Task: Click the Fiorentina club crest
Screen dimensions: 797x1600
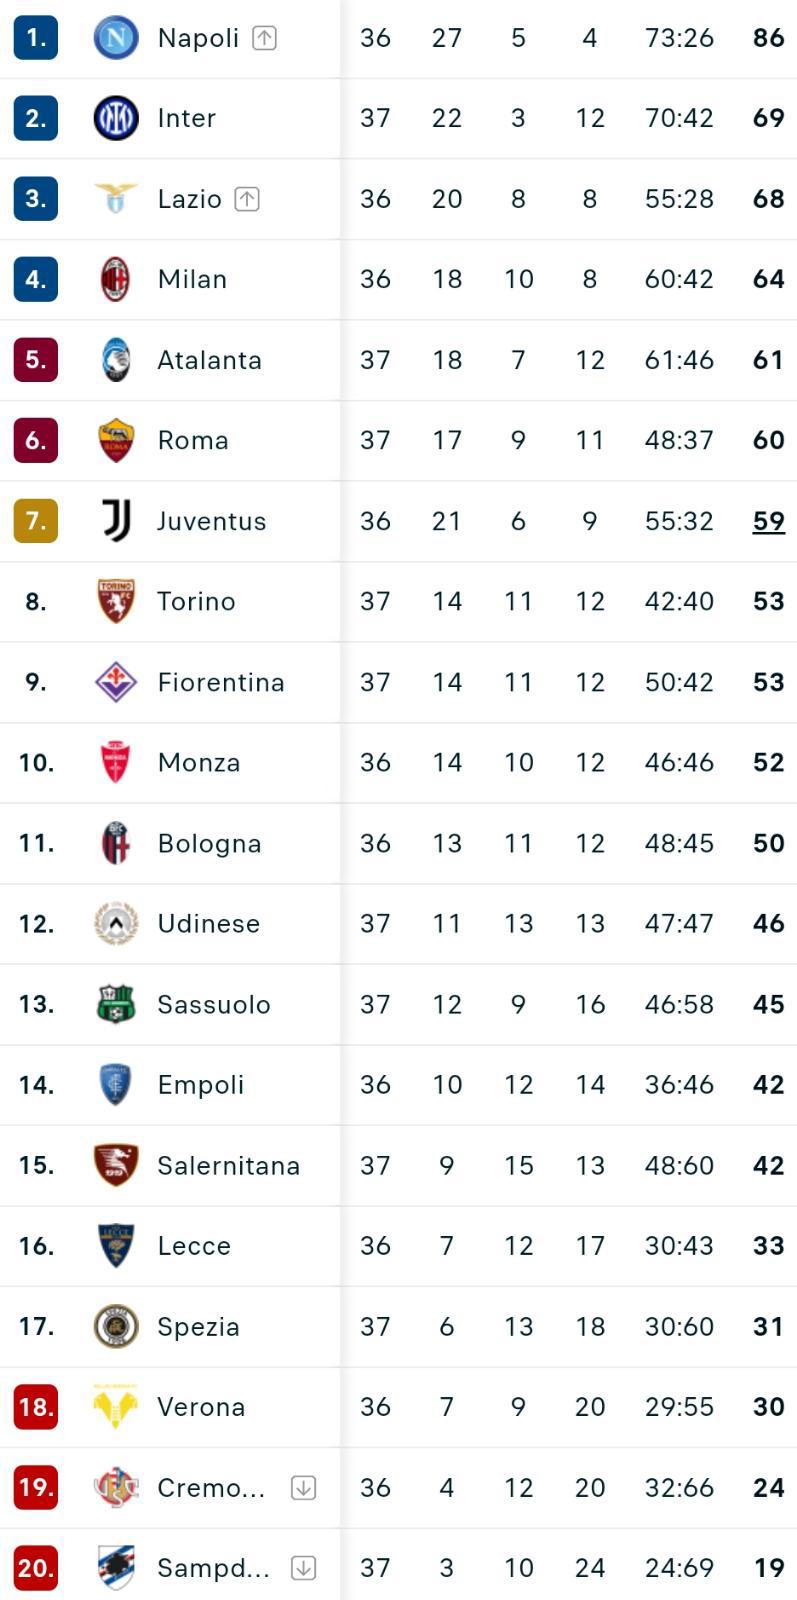Action: click(115, 682)
